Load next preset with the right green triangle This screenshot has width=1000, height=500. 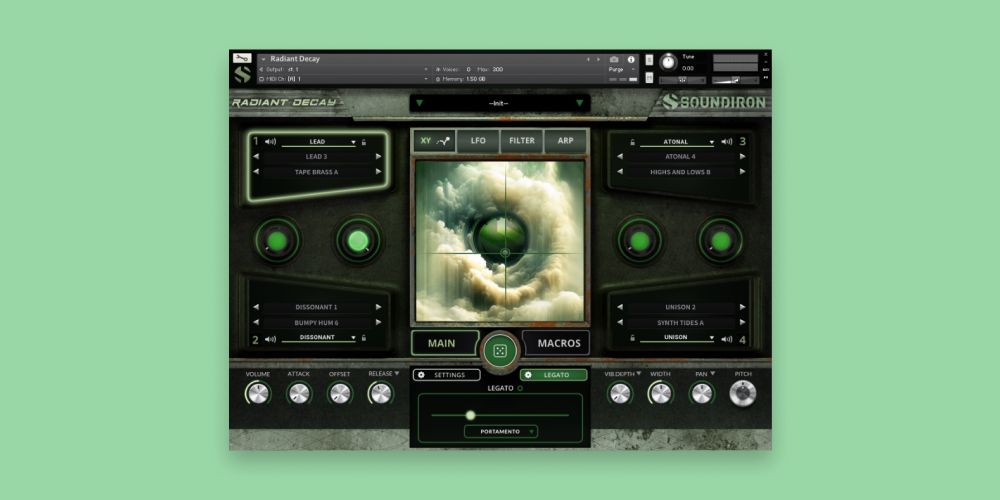(580, 103)
